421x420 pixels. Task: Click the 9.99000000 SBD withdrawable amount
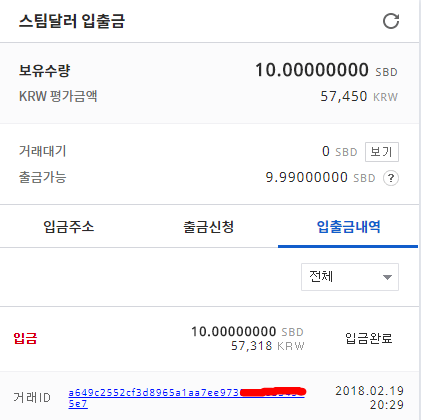click(320, 178)
